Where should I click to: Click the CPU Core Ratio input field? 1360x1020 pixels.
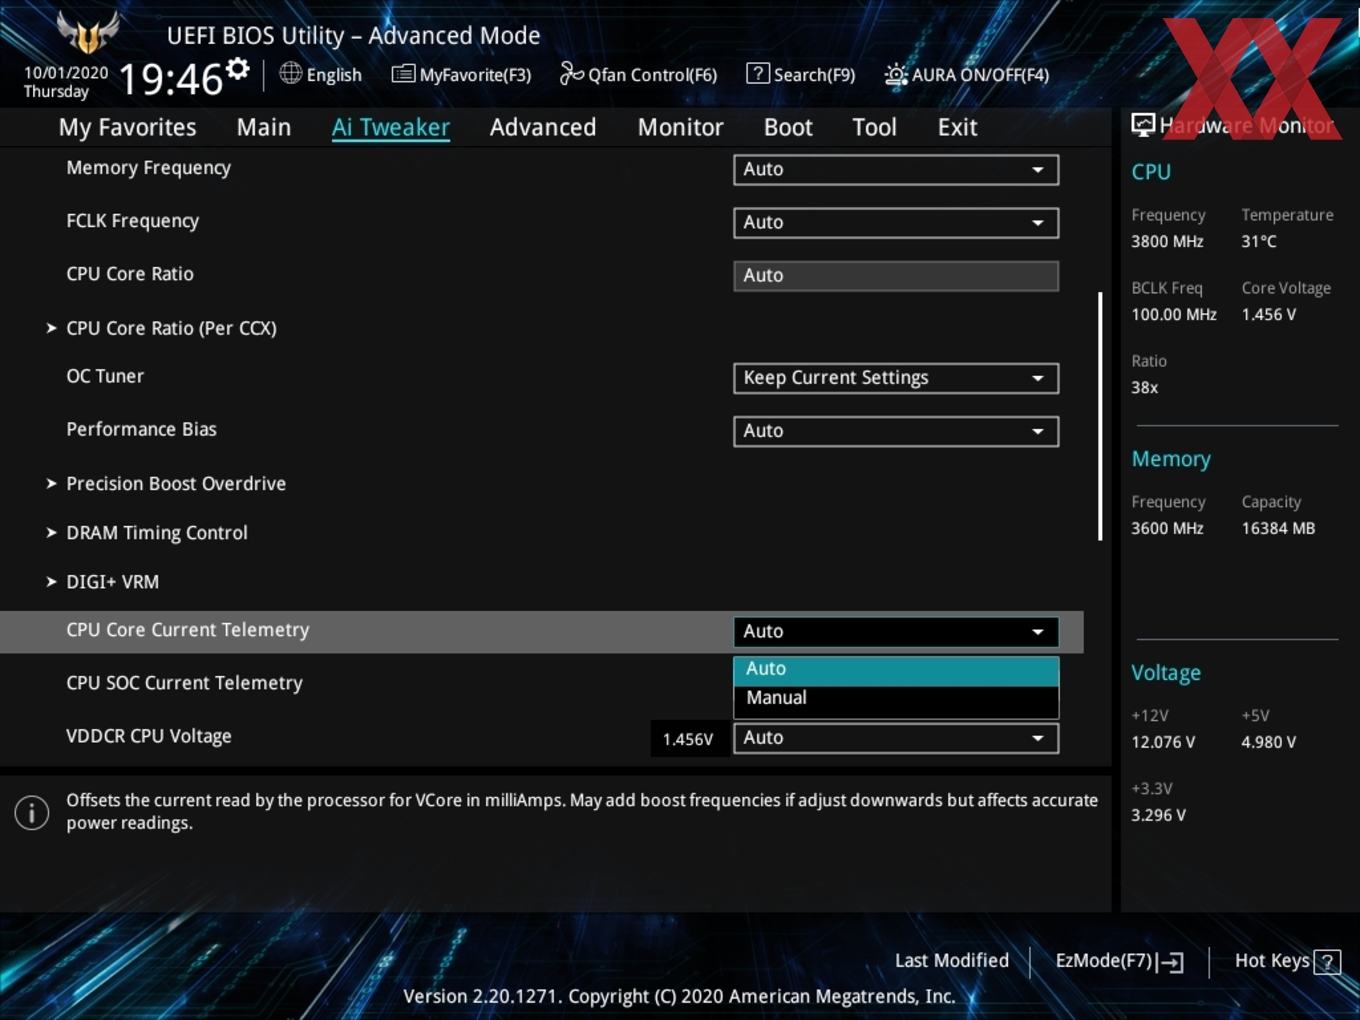pos(896,276)
